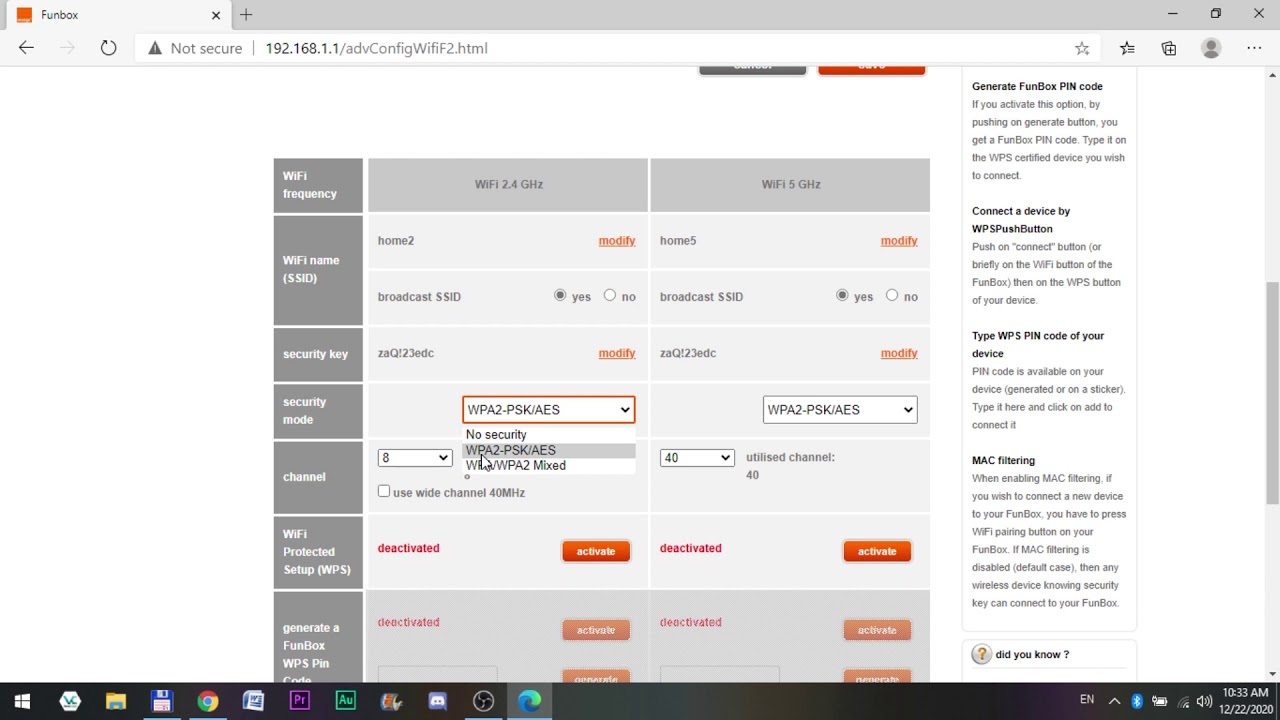This screenshot has width=1280, height=720.
Task: Reload the router page
Action: 108,48
